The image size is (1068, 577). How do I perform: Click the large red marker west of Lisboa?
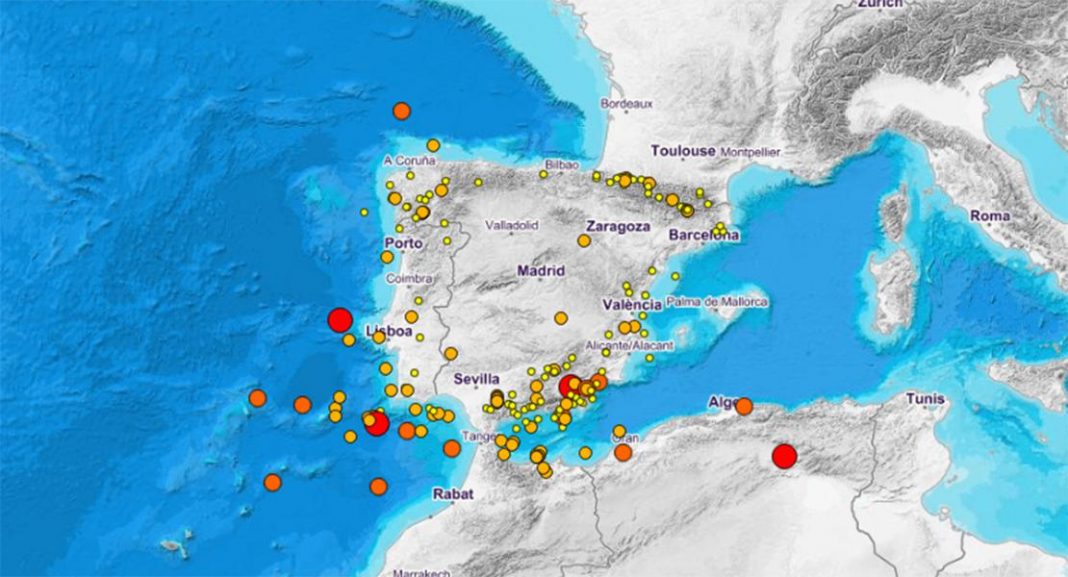(339, 320)
